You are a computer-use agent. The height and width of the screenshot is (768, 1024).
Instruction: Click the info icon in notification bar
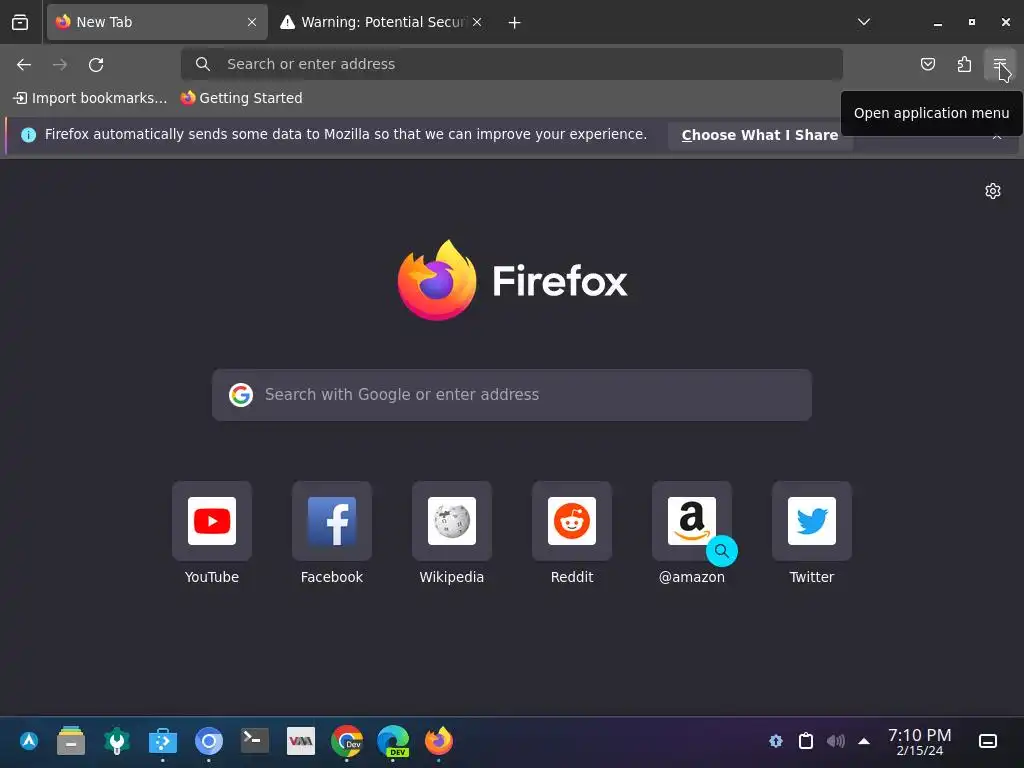click(28, 135)
